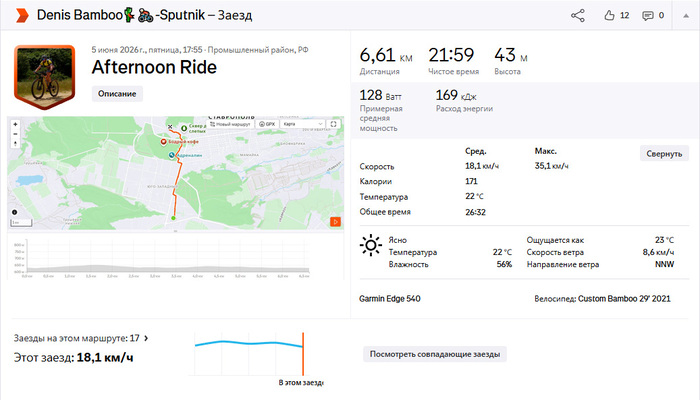Image resolution: width=700 pixels, height=400 pixels.
Task: Zoom in the map with plus button
Action: (16, 125)
